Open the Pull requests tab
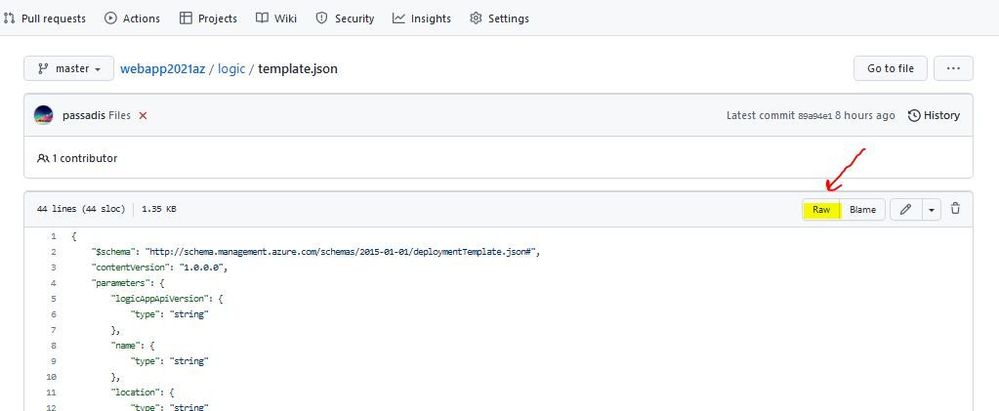 [x=45, y=18]
